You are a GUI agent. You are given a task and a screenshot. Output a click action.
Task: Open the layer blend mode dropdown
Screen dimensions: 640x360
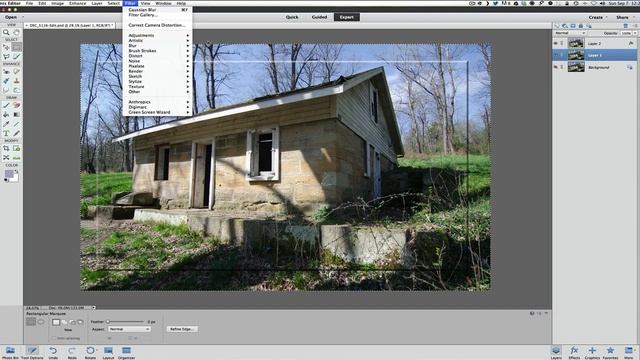pos(570,33)
